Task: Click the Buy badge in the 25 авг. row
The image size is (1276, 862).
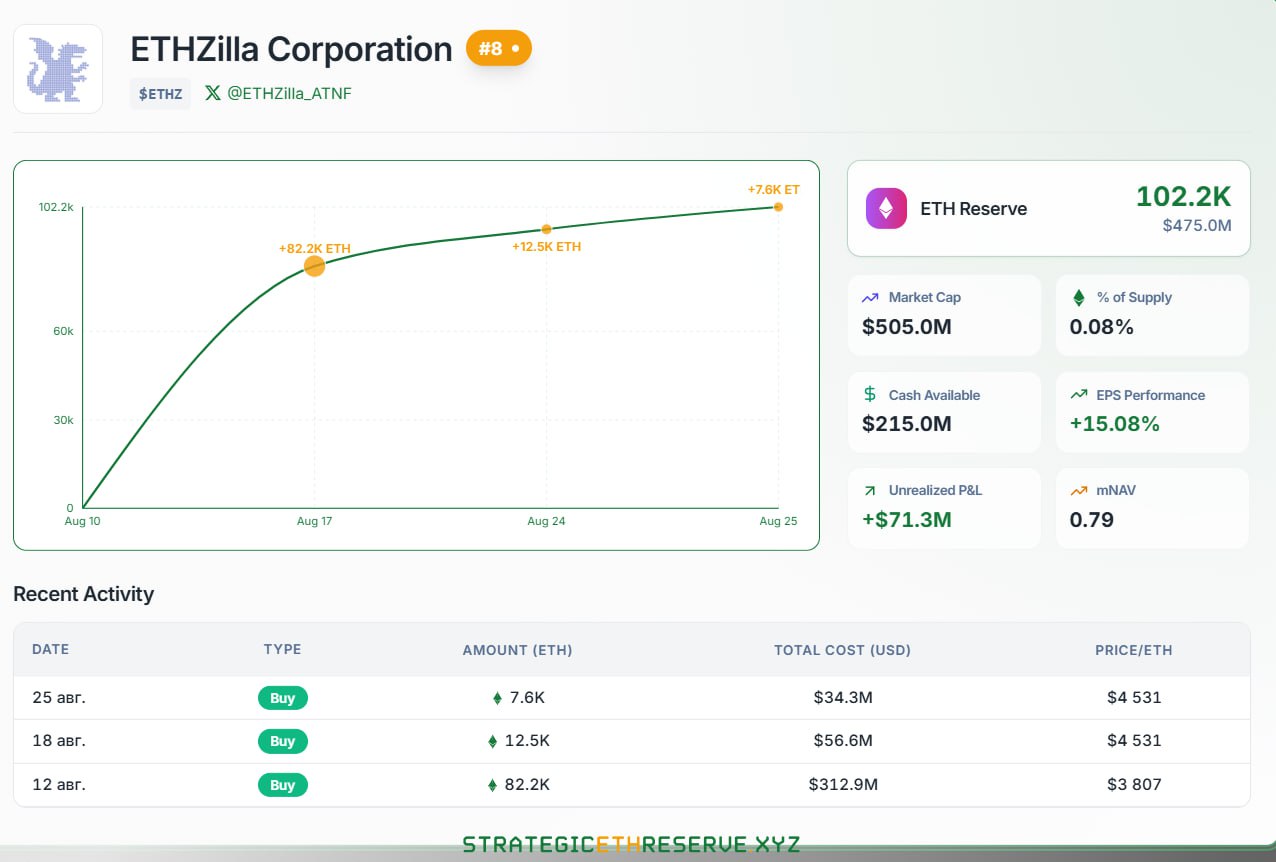Action: (283, 698)
